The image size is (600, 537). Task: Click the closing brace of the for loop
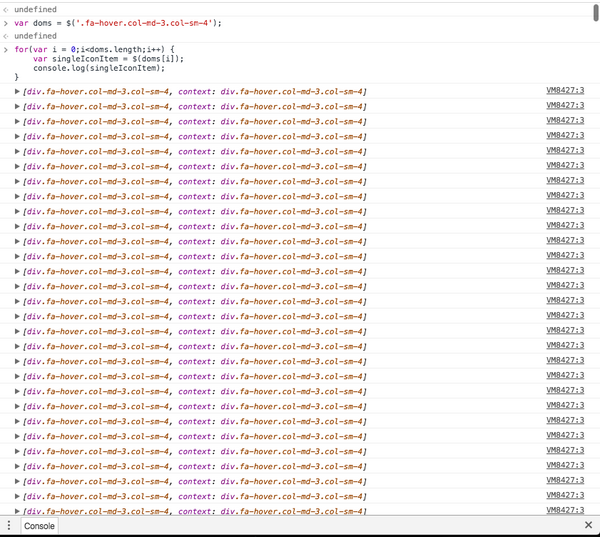pyautogui.click(x=16, y=77)
